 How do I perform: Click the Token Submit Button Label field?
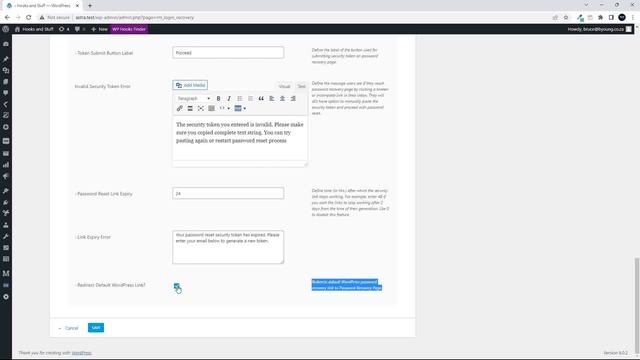pos(228,53)
